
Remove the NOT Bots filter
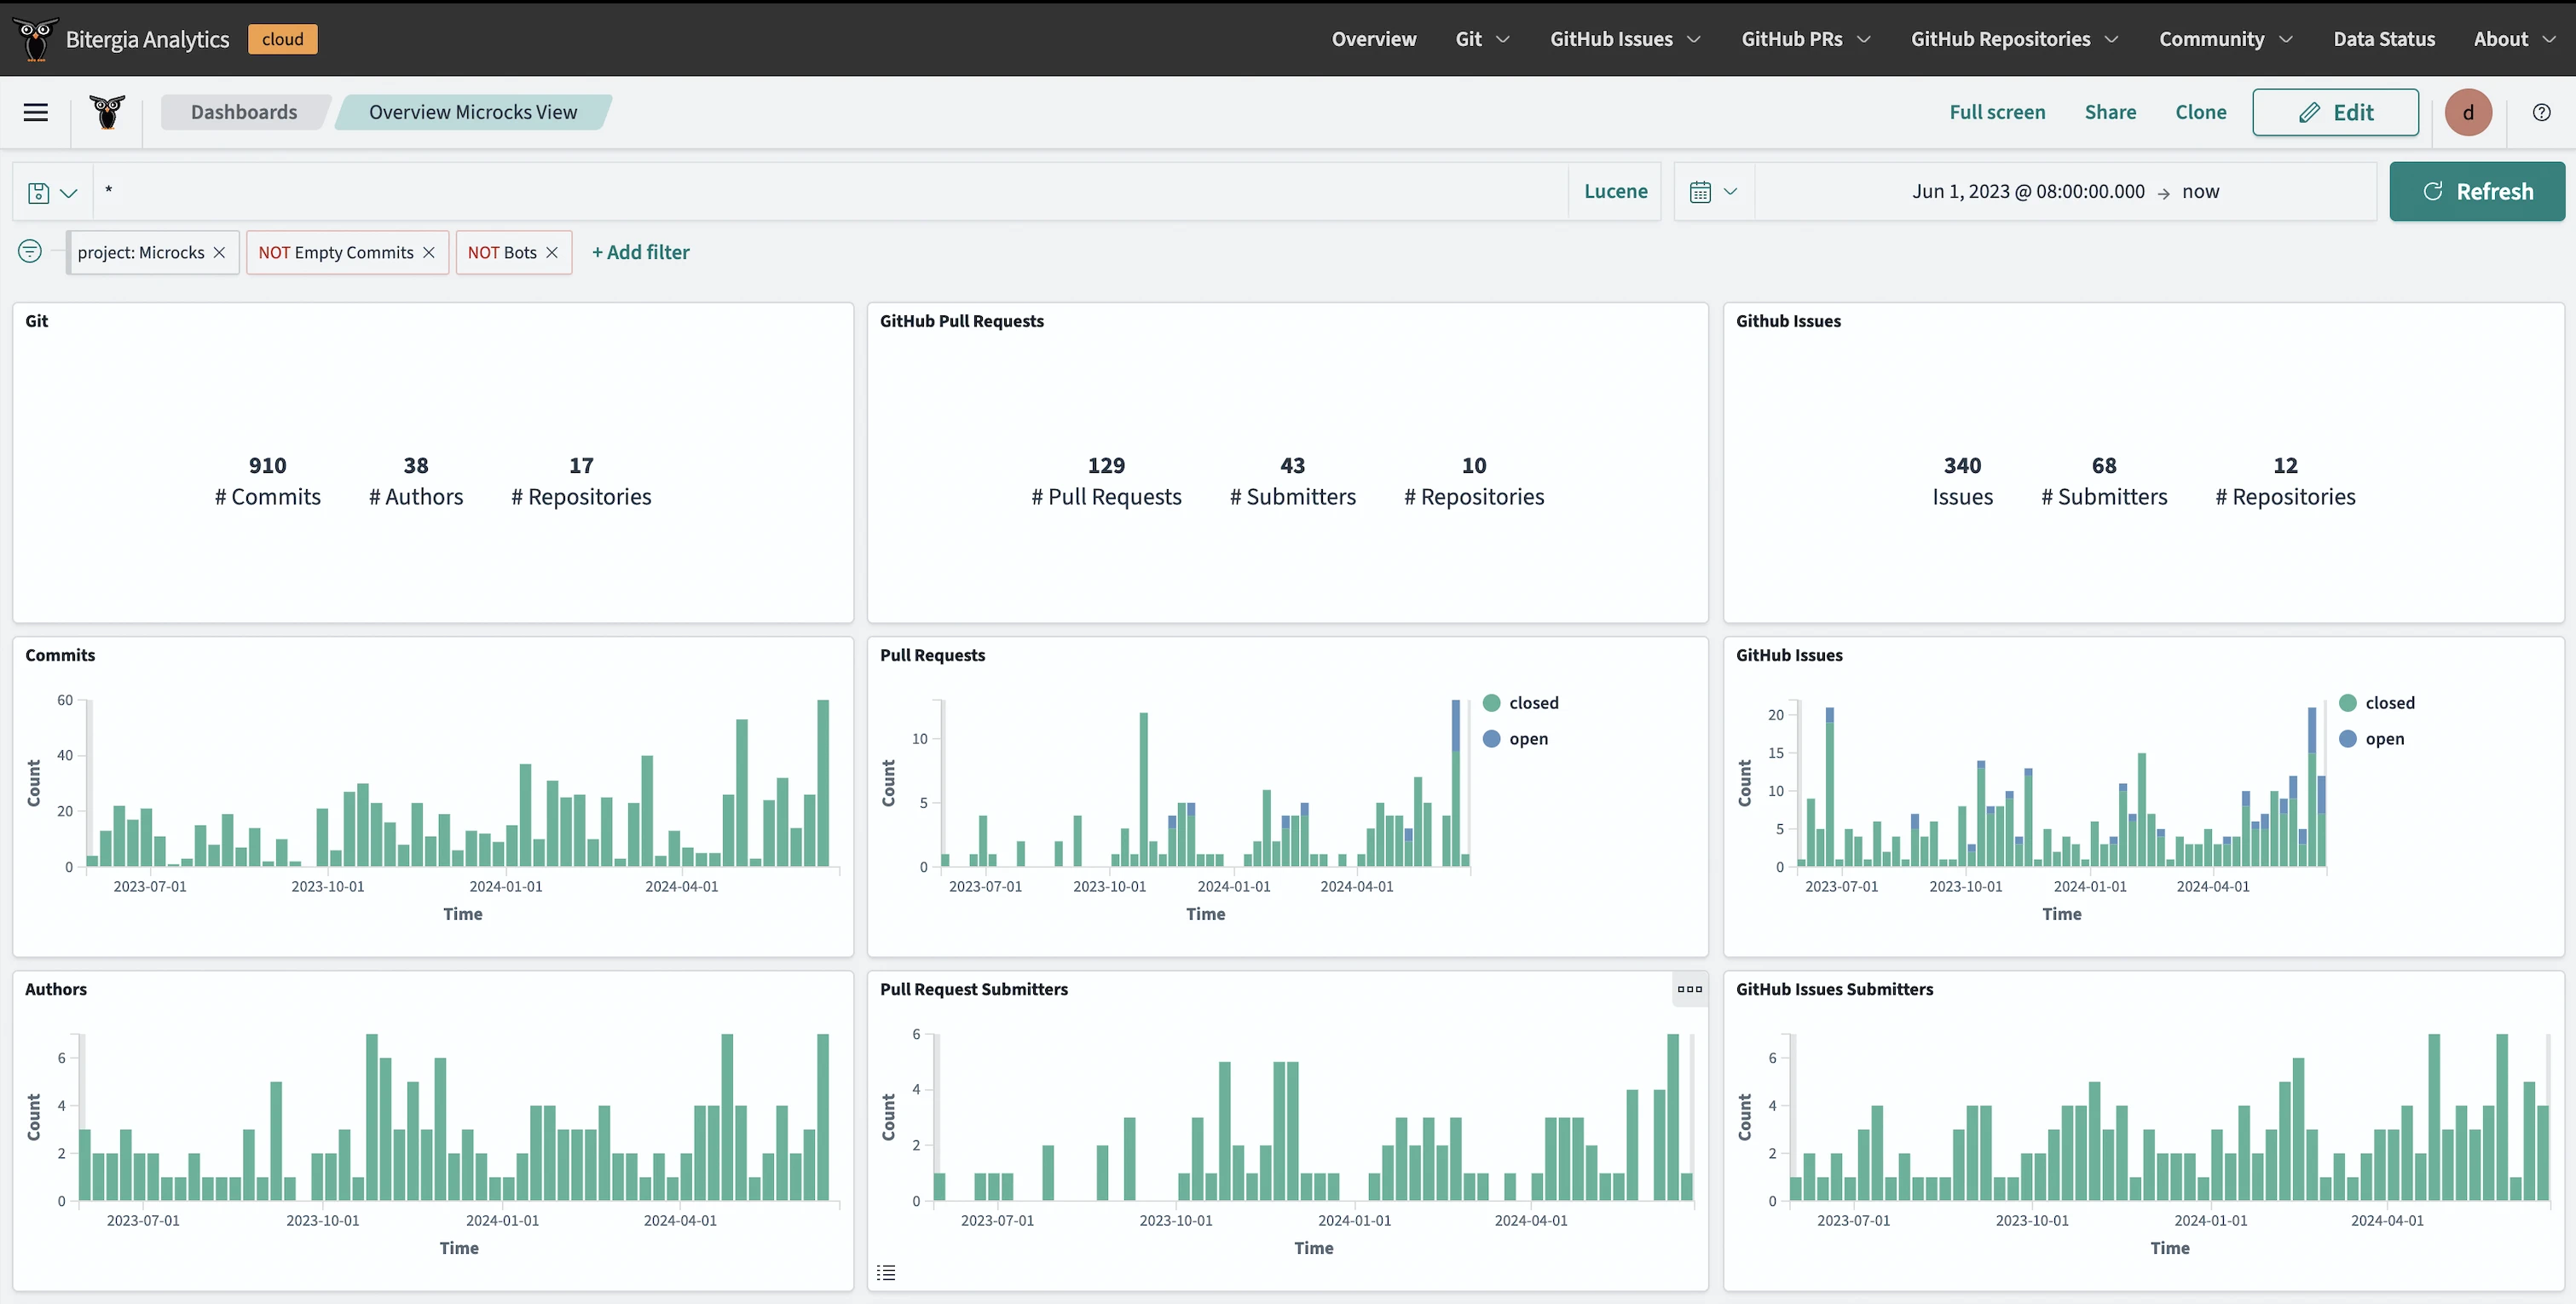[552, 252]
